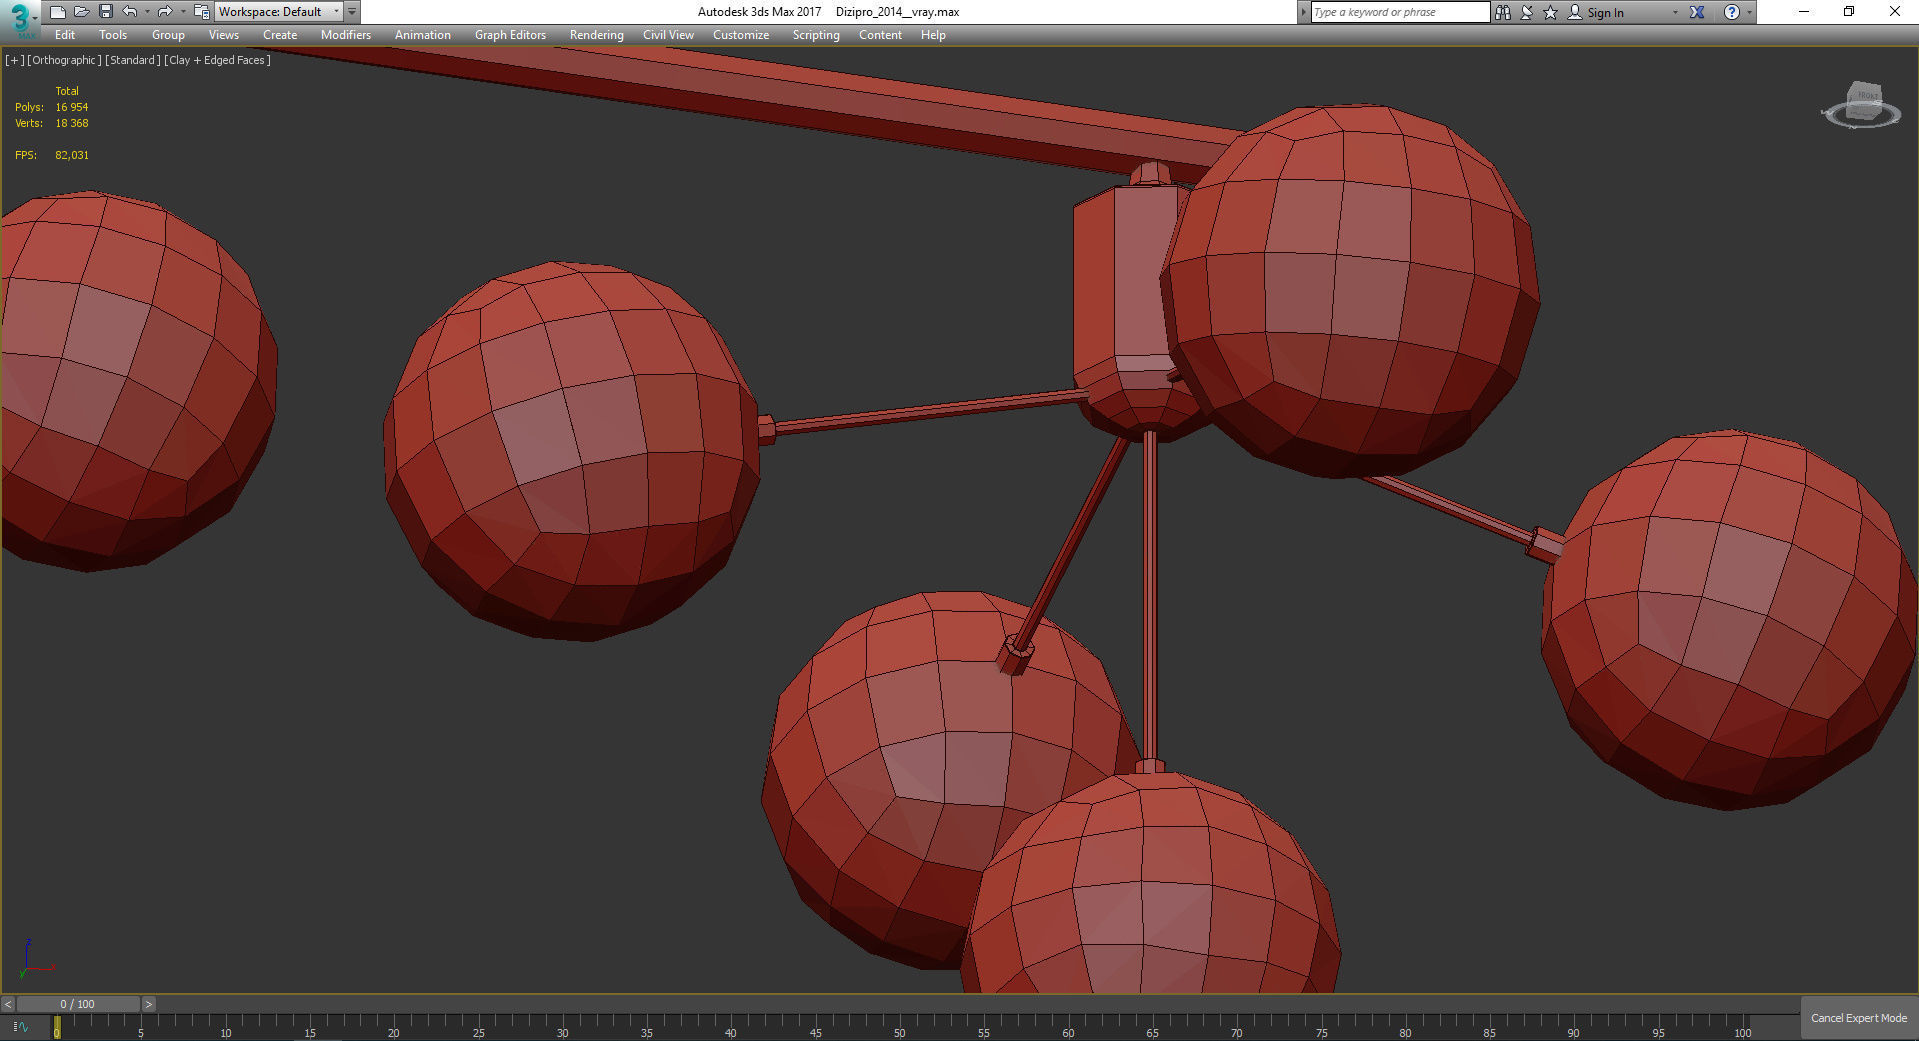Screen dimensions: 1919x1041
Task: Open the Help menu
Action: tap(933, 35)
